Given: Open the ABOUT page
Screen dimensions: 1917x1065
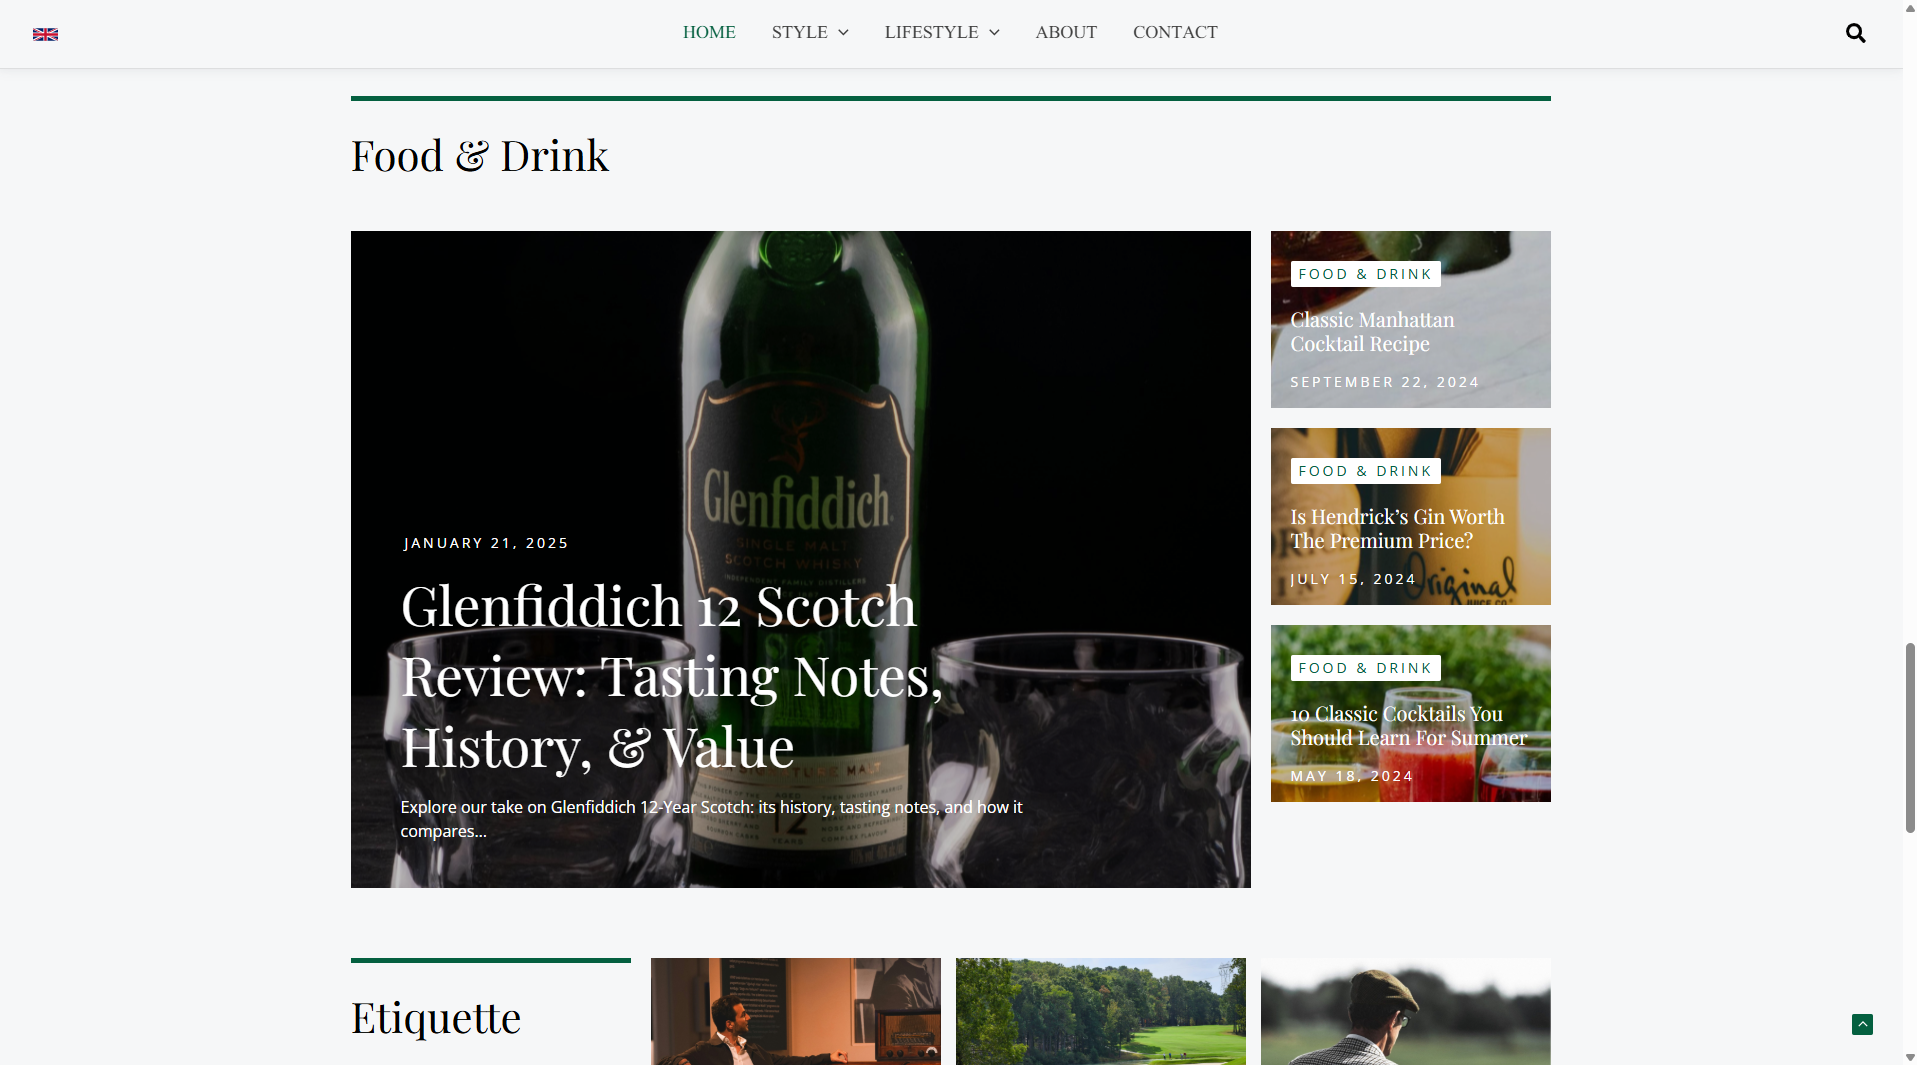Looking at the screenshot, I should click(x=1066, y=32).
